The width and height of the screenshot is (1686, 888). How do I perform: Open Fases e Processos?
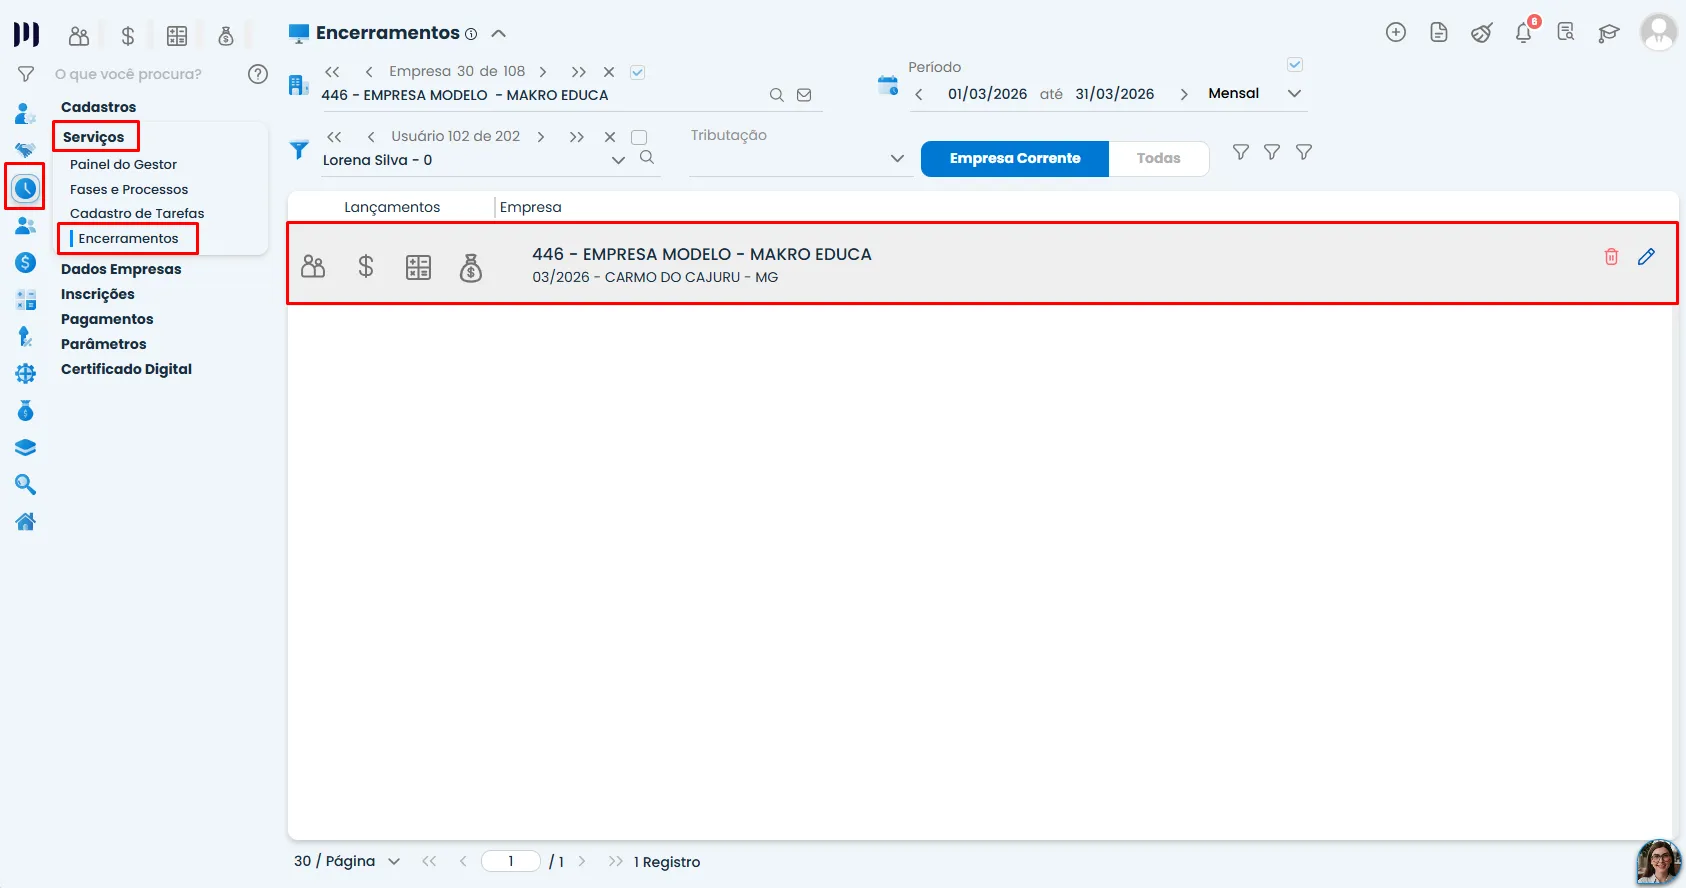pos(129,189)
